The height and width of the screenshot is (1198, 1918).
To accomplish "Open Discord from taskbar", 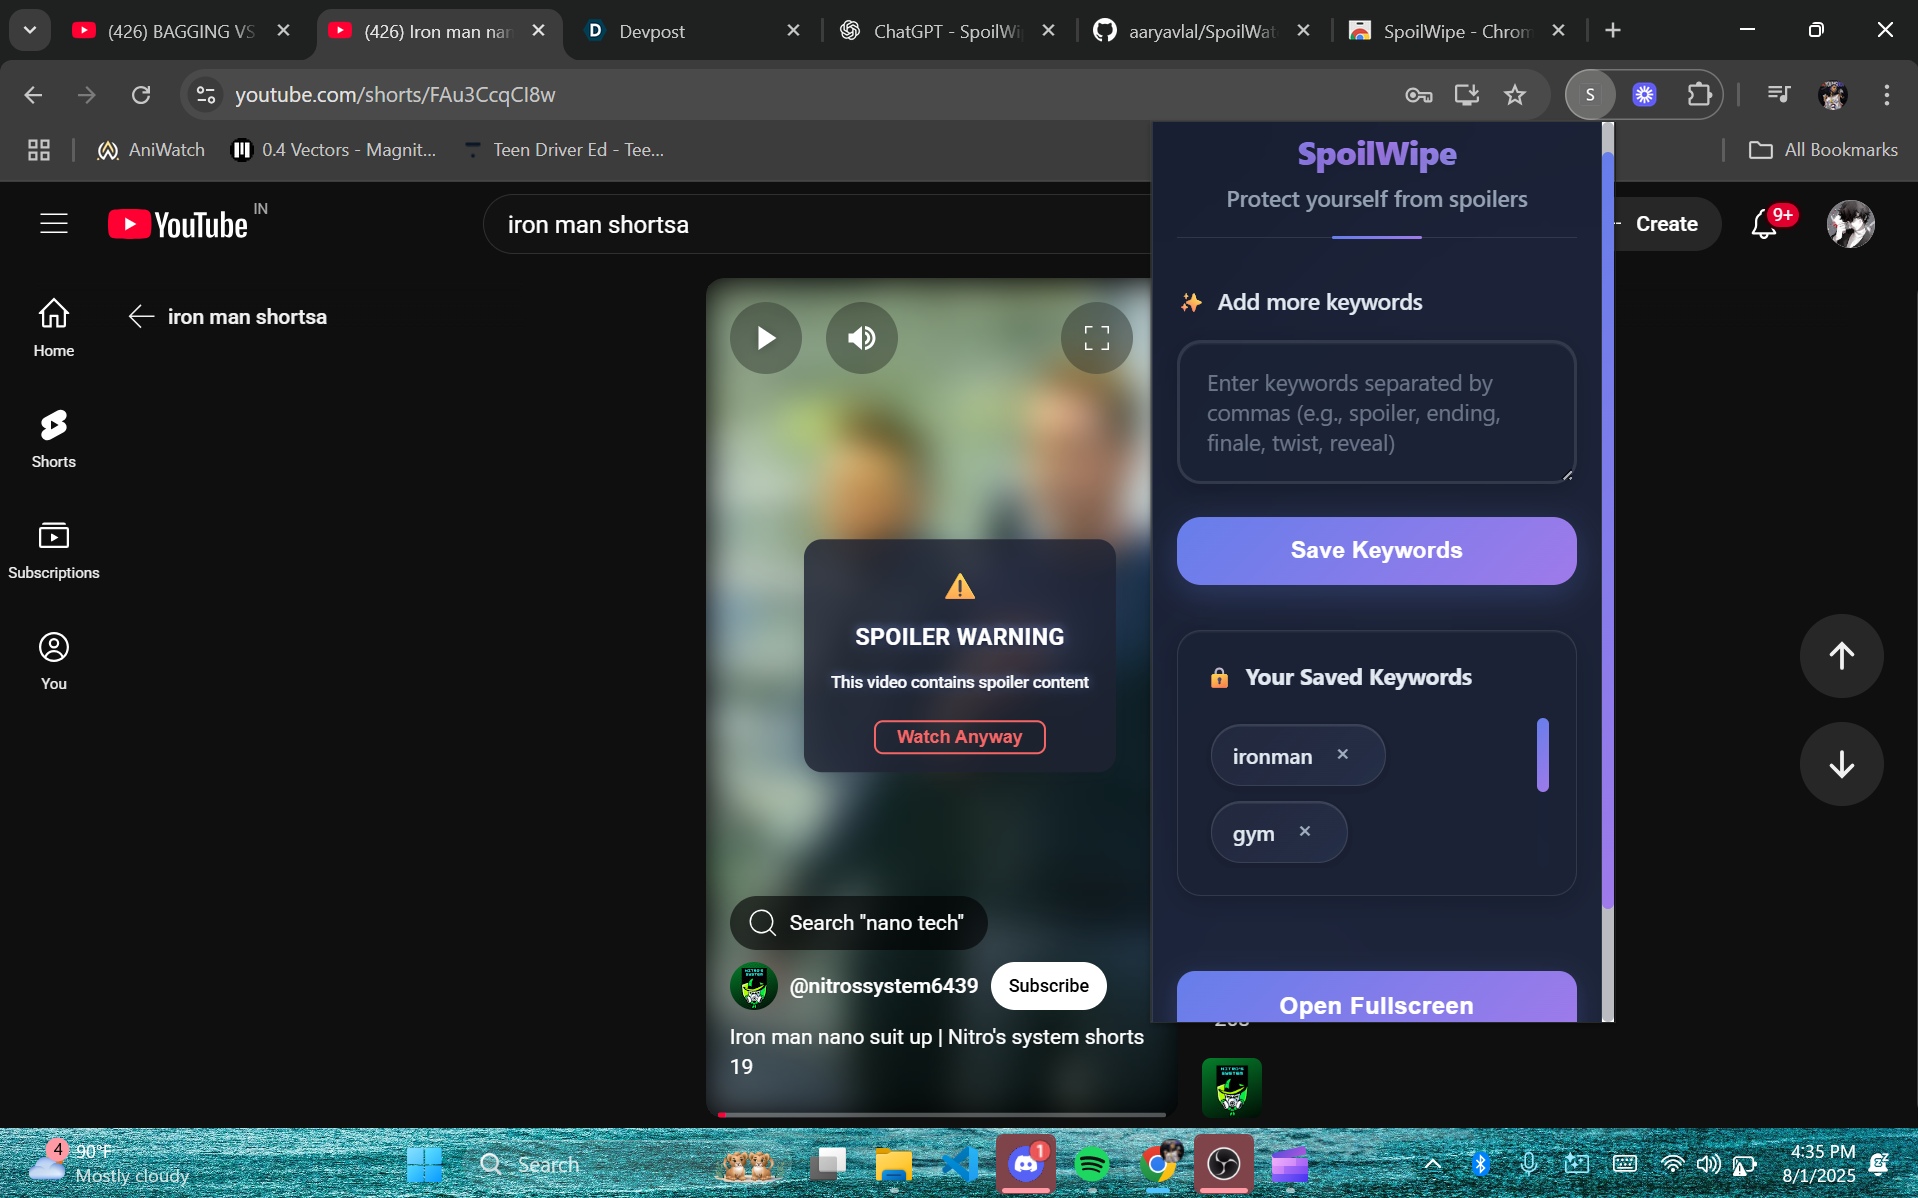I will pyautogui.click(x=1026, y=1164).
